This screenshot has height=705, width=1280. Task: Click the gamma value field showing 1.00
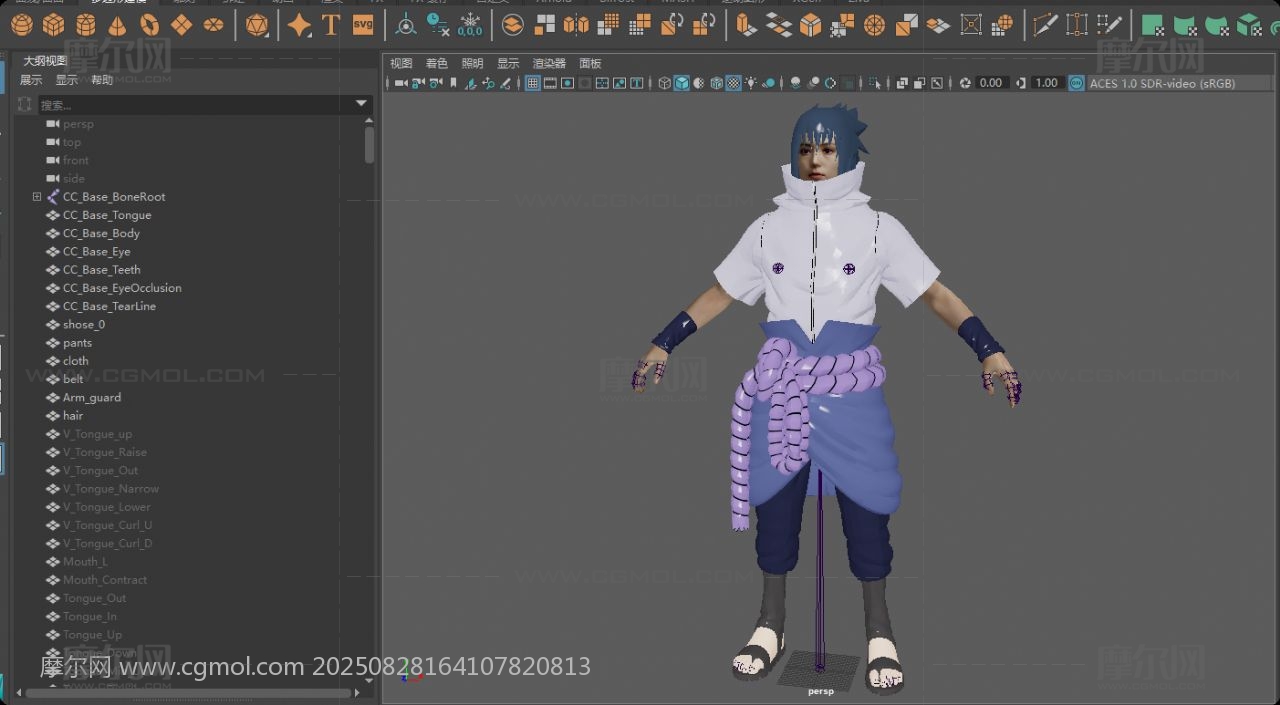click(1046, 83)
